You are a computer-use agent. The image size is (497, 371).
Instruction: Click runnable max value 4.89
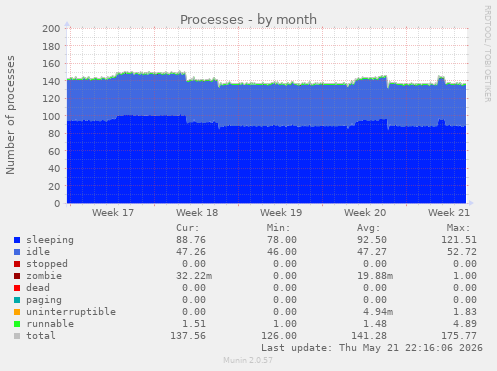pyautogui.click(x=465, y=324)
